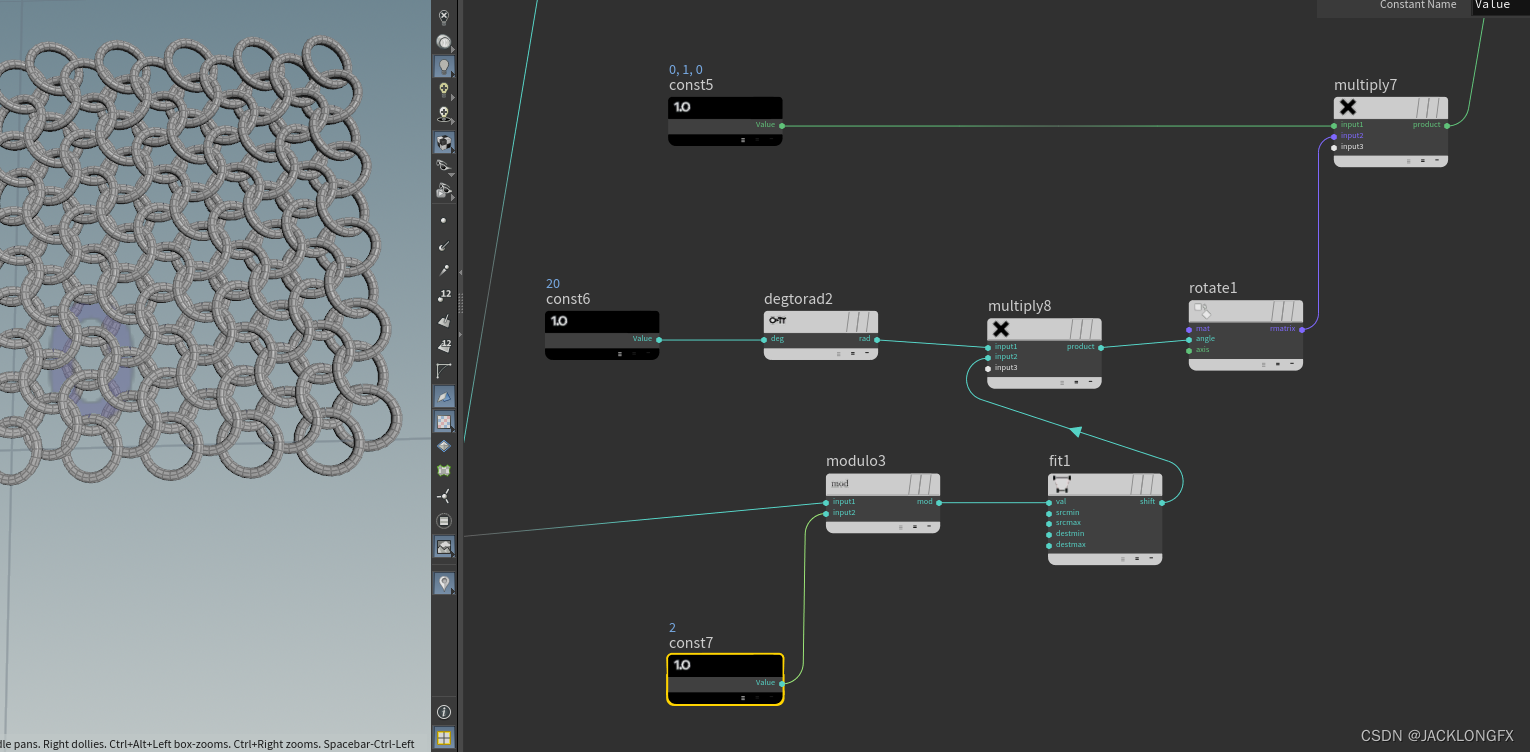Click the shift output on fit1

[1161, 501]
